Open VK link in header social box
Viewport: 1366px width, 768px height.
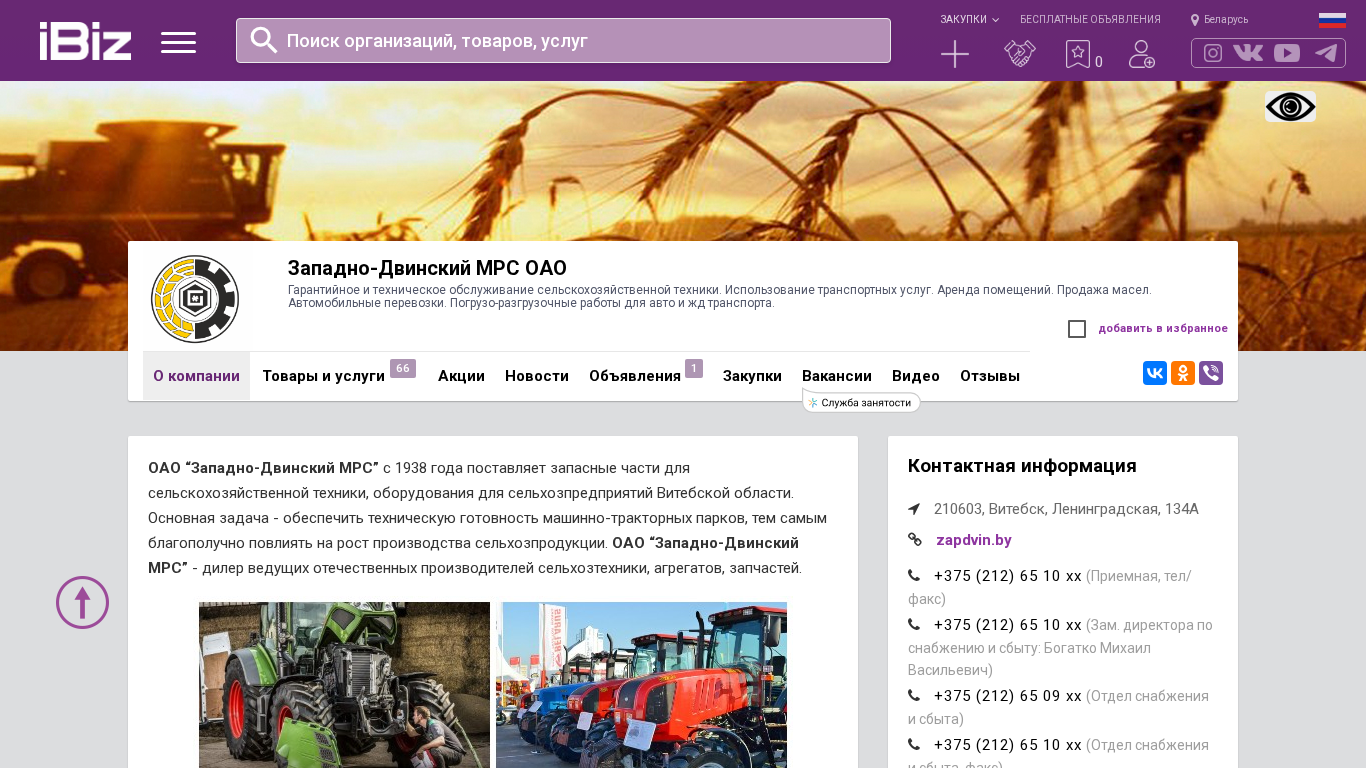[1248, 53]
